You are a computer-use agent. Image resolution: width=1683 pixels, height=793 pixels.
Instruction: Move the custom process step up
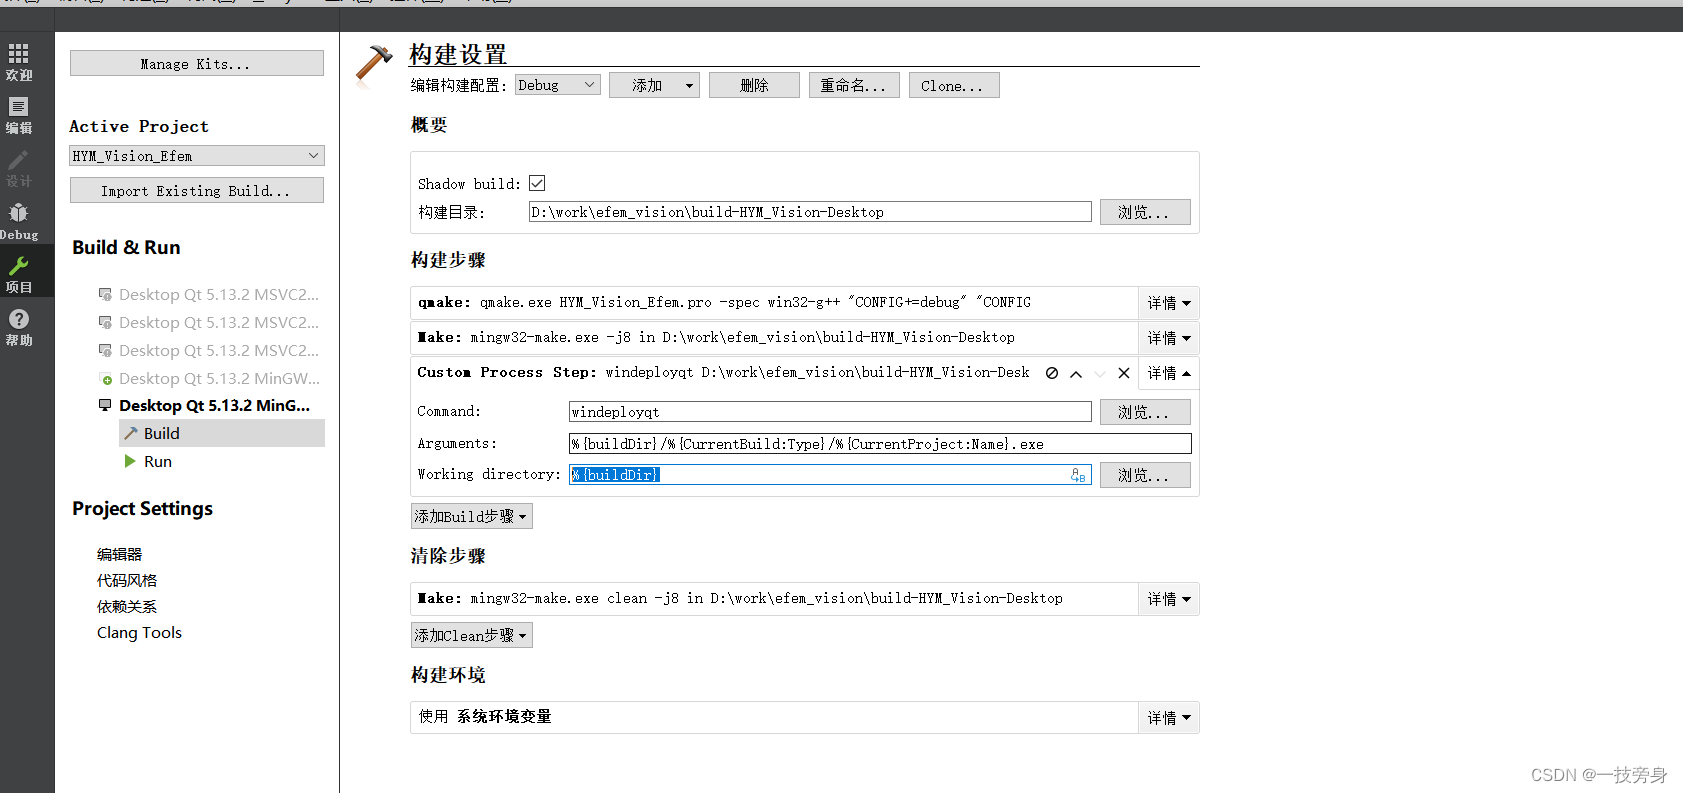pyautogui.click(x=1076, y=373)
